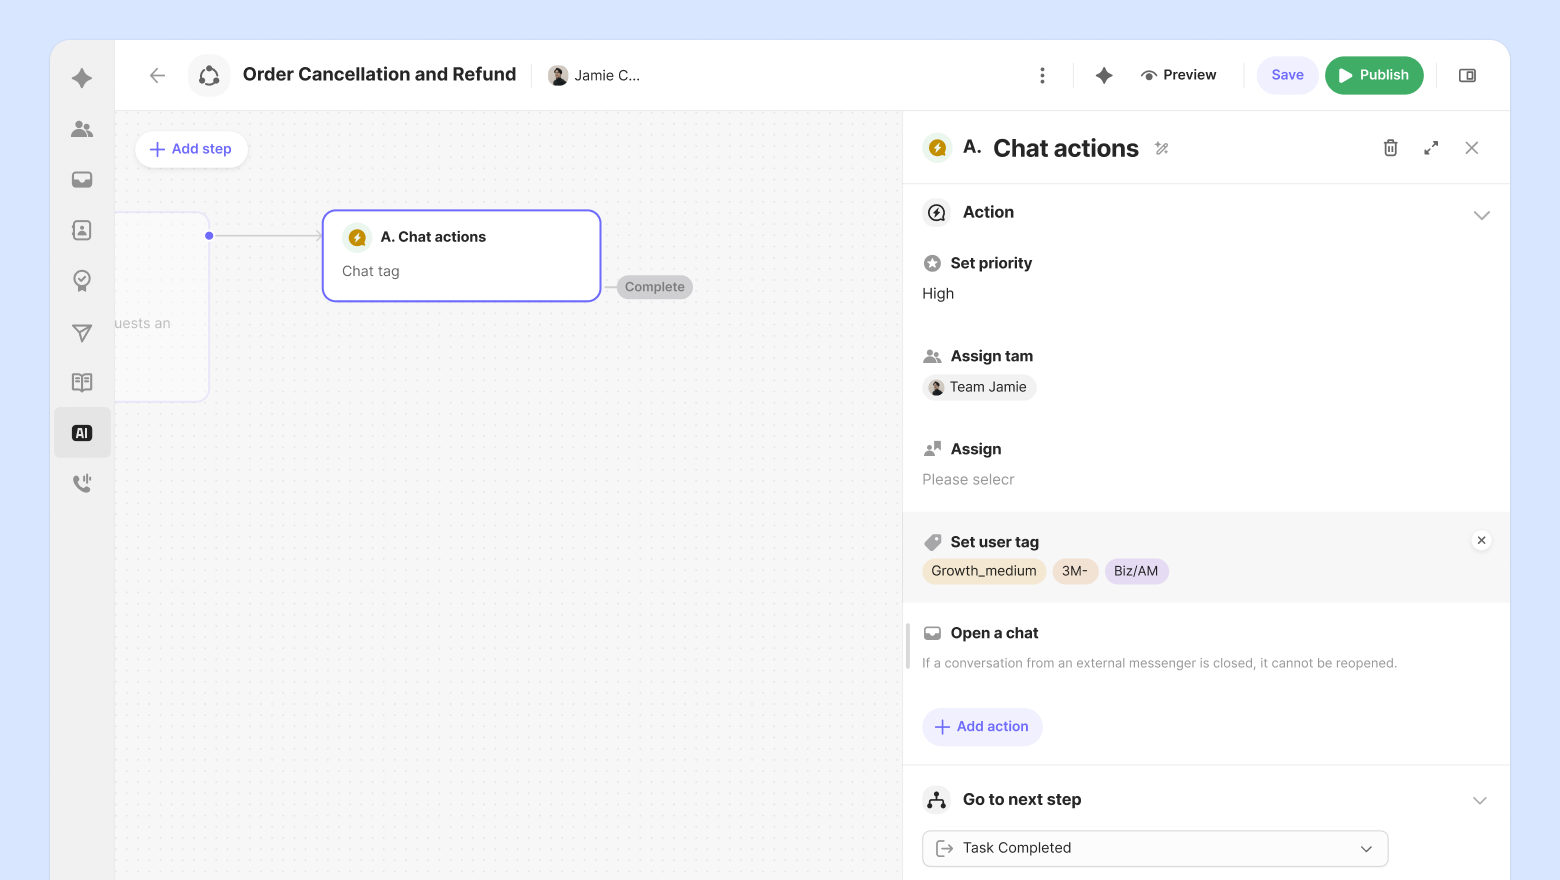The height and width of the screenshot is (880, 1560).
Task: Click the trash delete icon in Chat actions
Action: [x=1390, y=148]
